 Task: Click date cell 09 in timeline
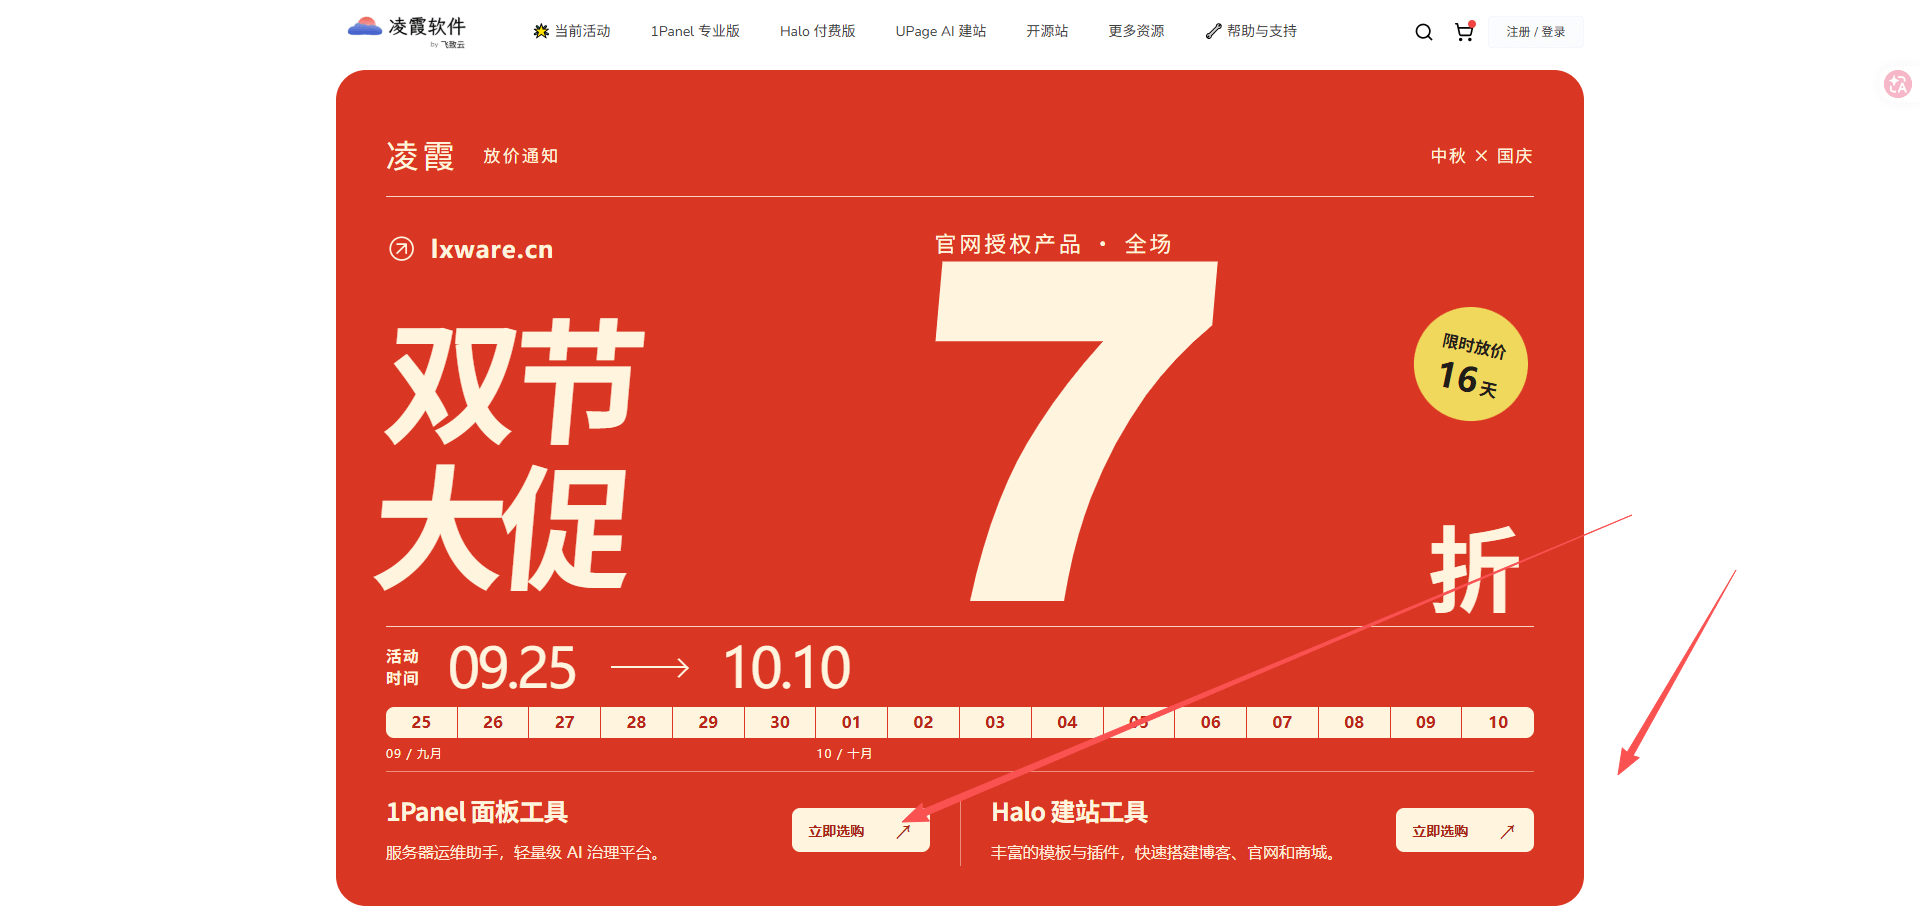point(1426,722)
